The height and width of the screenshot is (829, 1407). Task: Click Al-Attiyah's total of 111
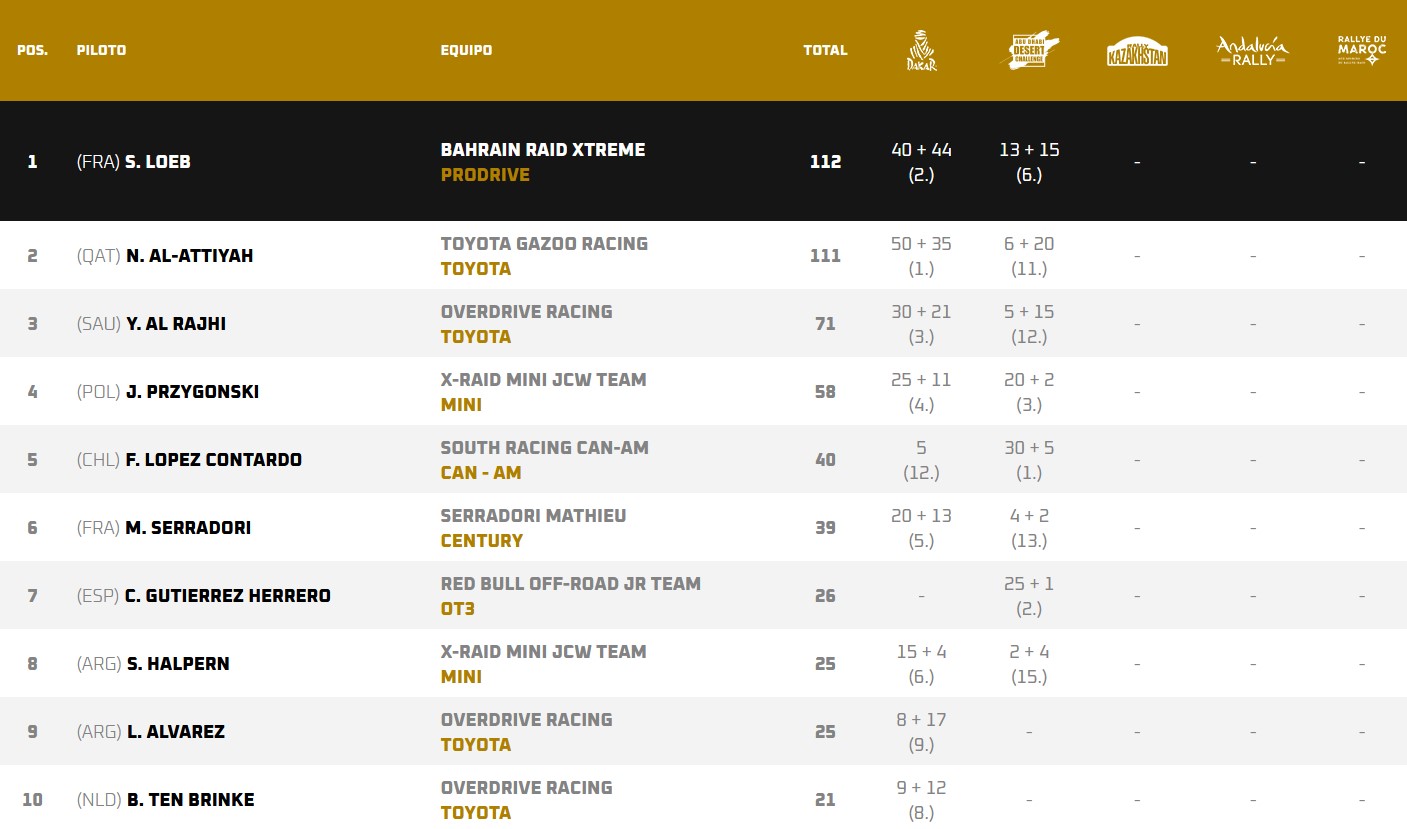tap(825, 256)
